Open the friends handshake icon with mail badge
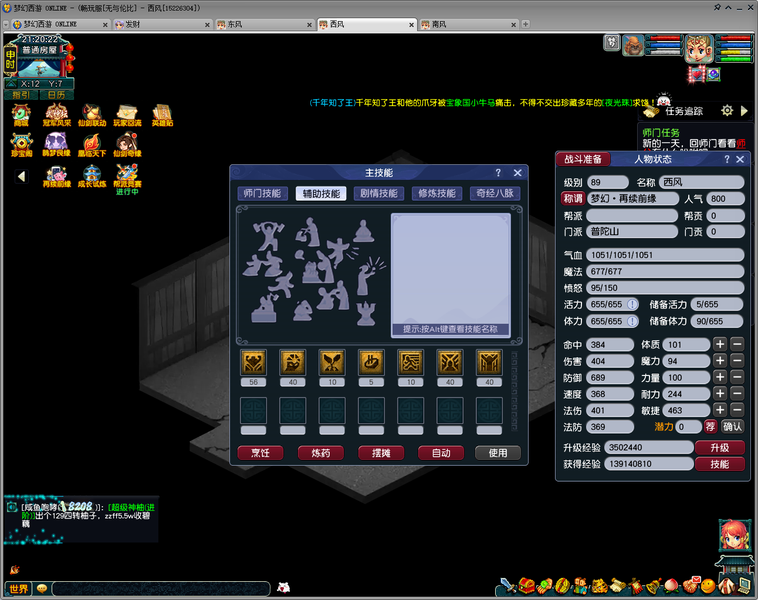This screenshot has height=600, width=758. coord(691,585)
